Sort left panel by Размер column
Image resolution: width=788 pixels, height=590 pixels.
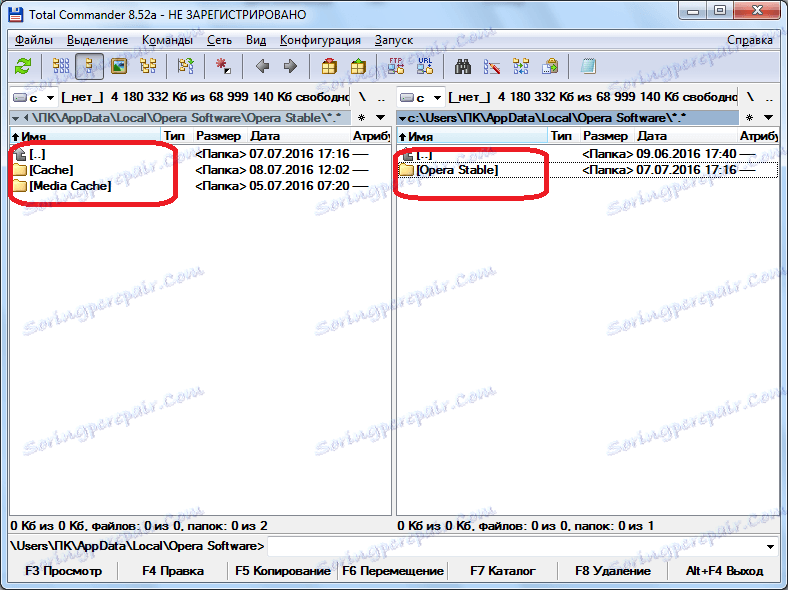point(220,136)
